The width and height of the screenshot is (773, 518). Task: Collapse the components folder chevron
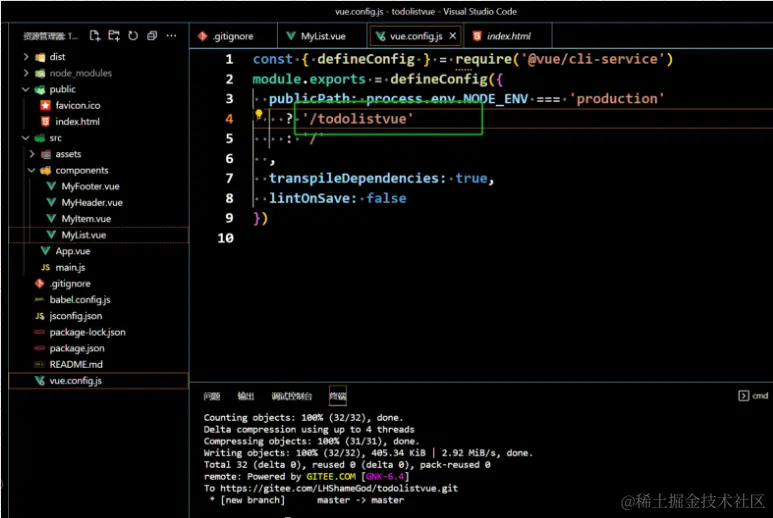tap(32, 170)
